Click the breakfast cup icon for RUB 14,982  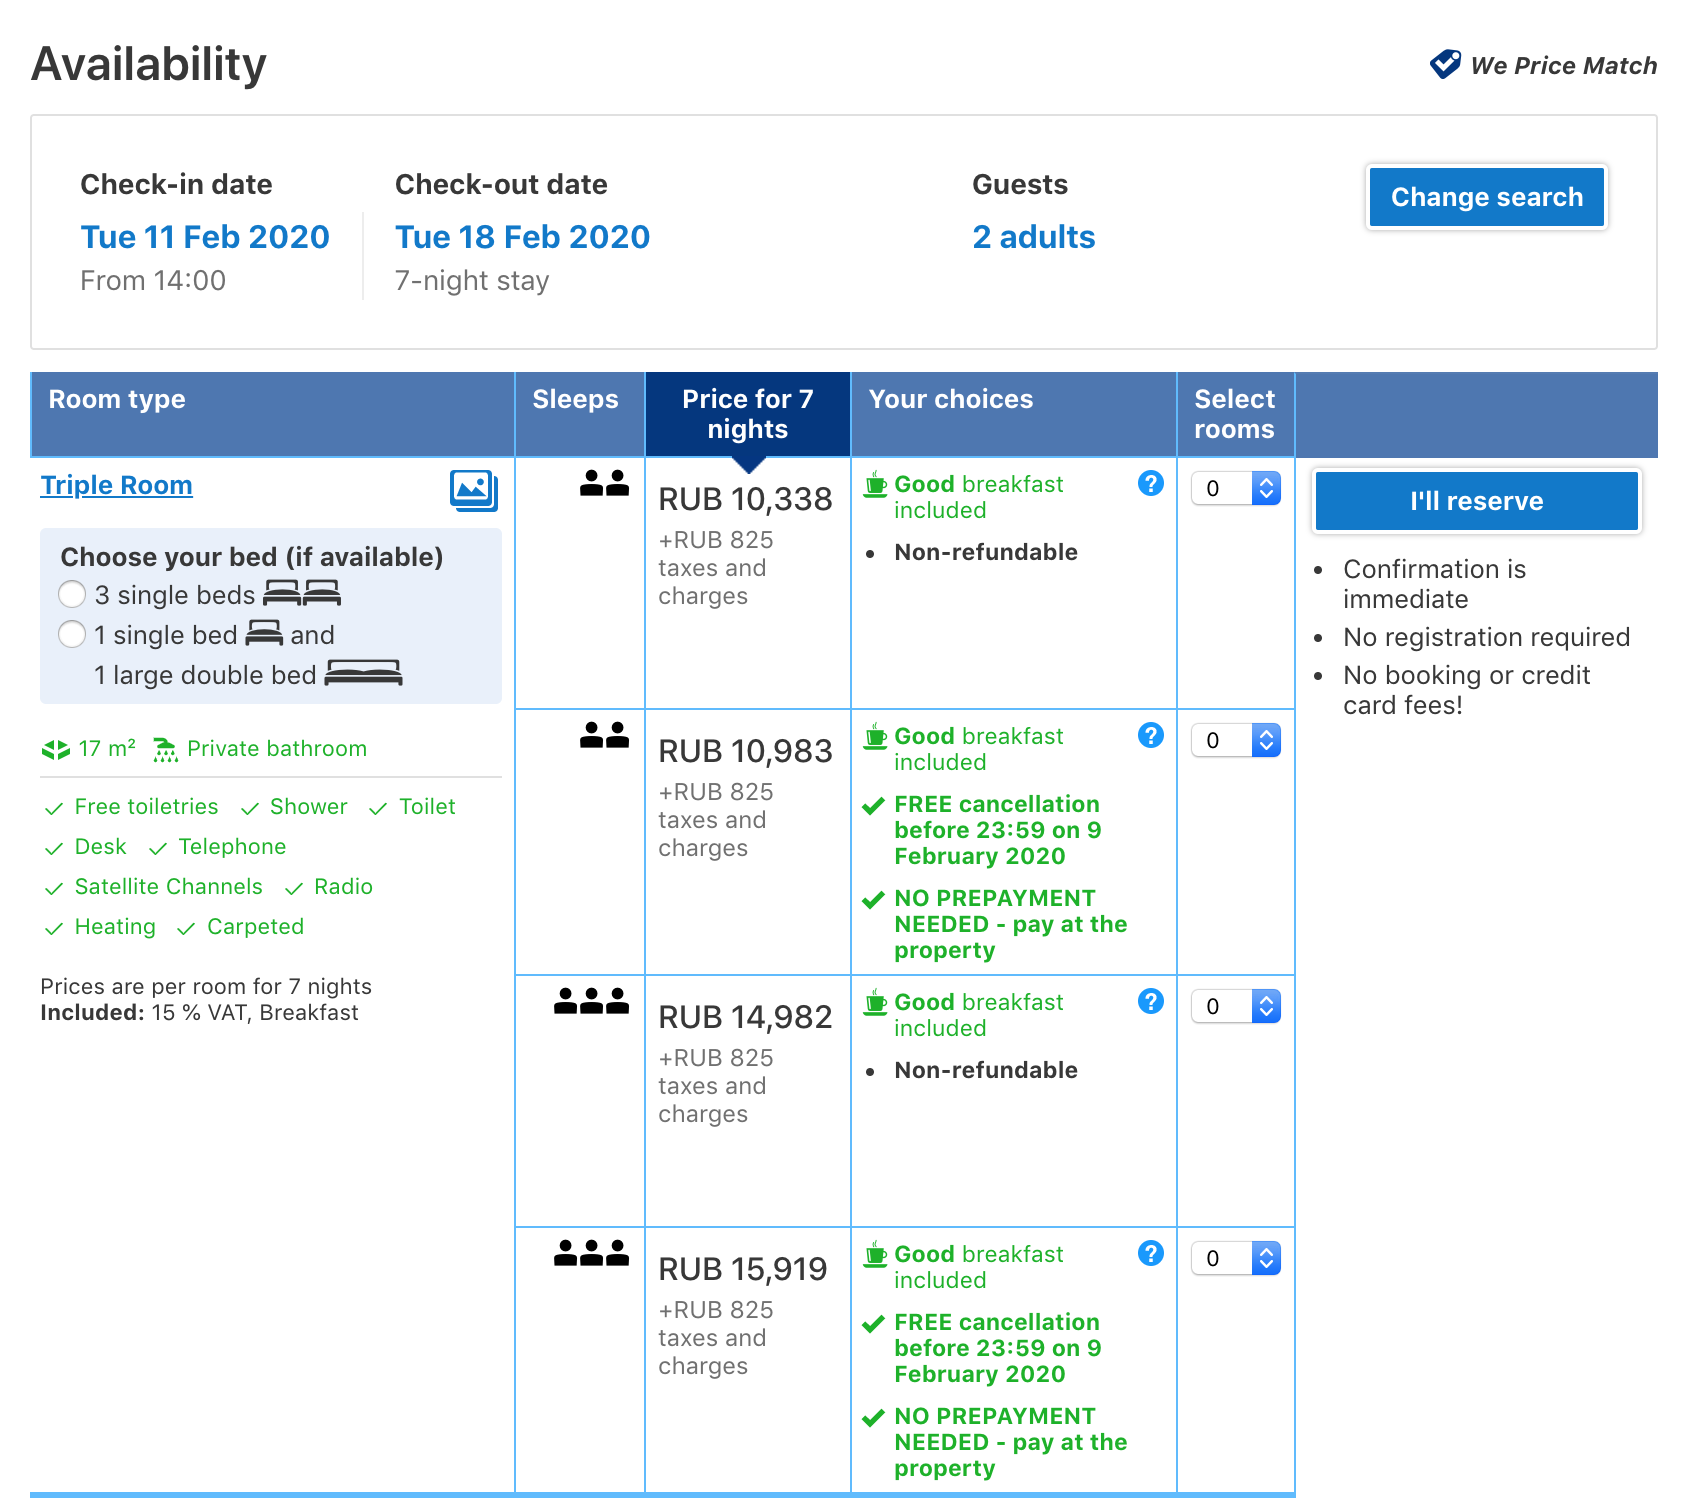pyautogui.click(x=876, y=1002)
